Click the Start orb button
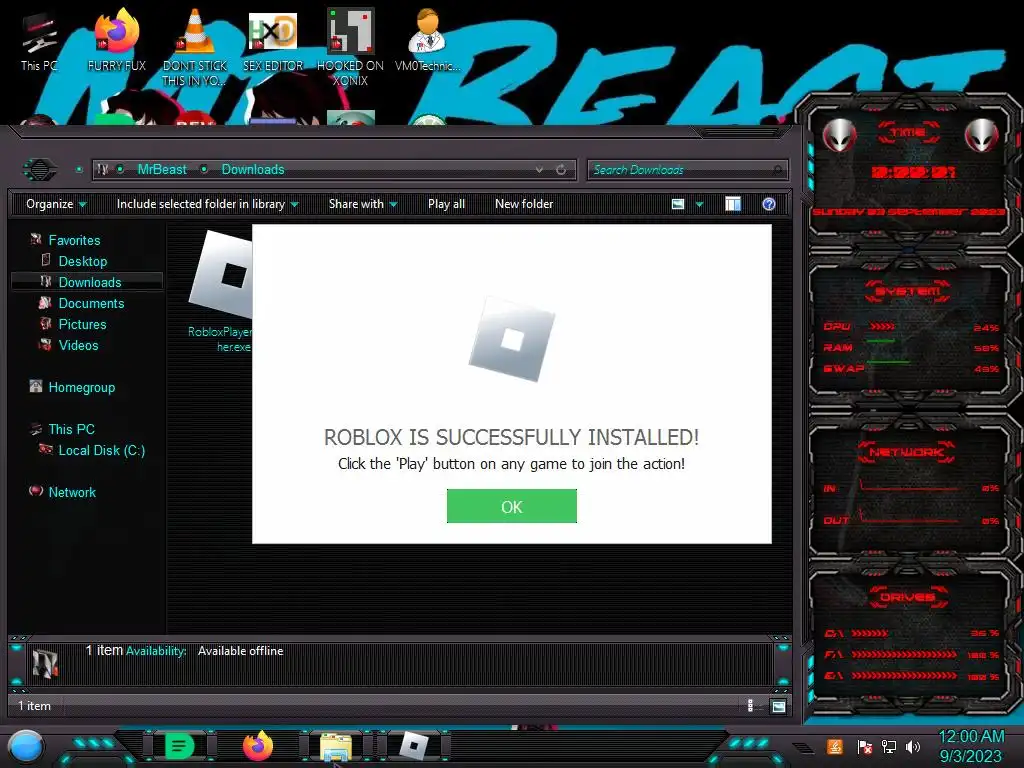 pos(26,747)
